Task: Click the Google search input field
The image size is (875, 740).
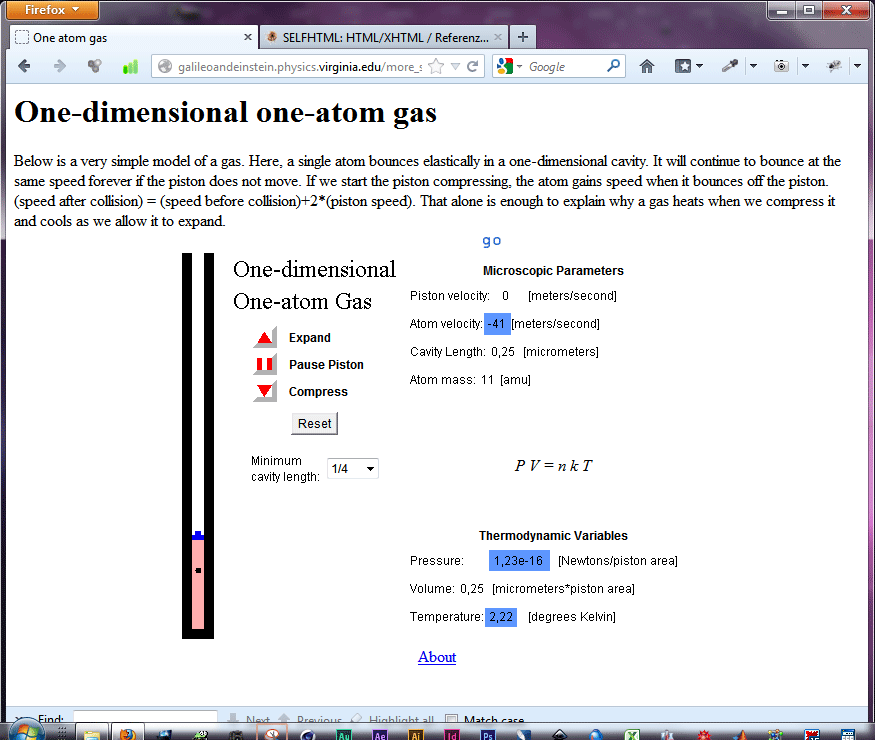Action: point(565,66)
